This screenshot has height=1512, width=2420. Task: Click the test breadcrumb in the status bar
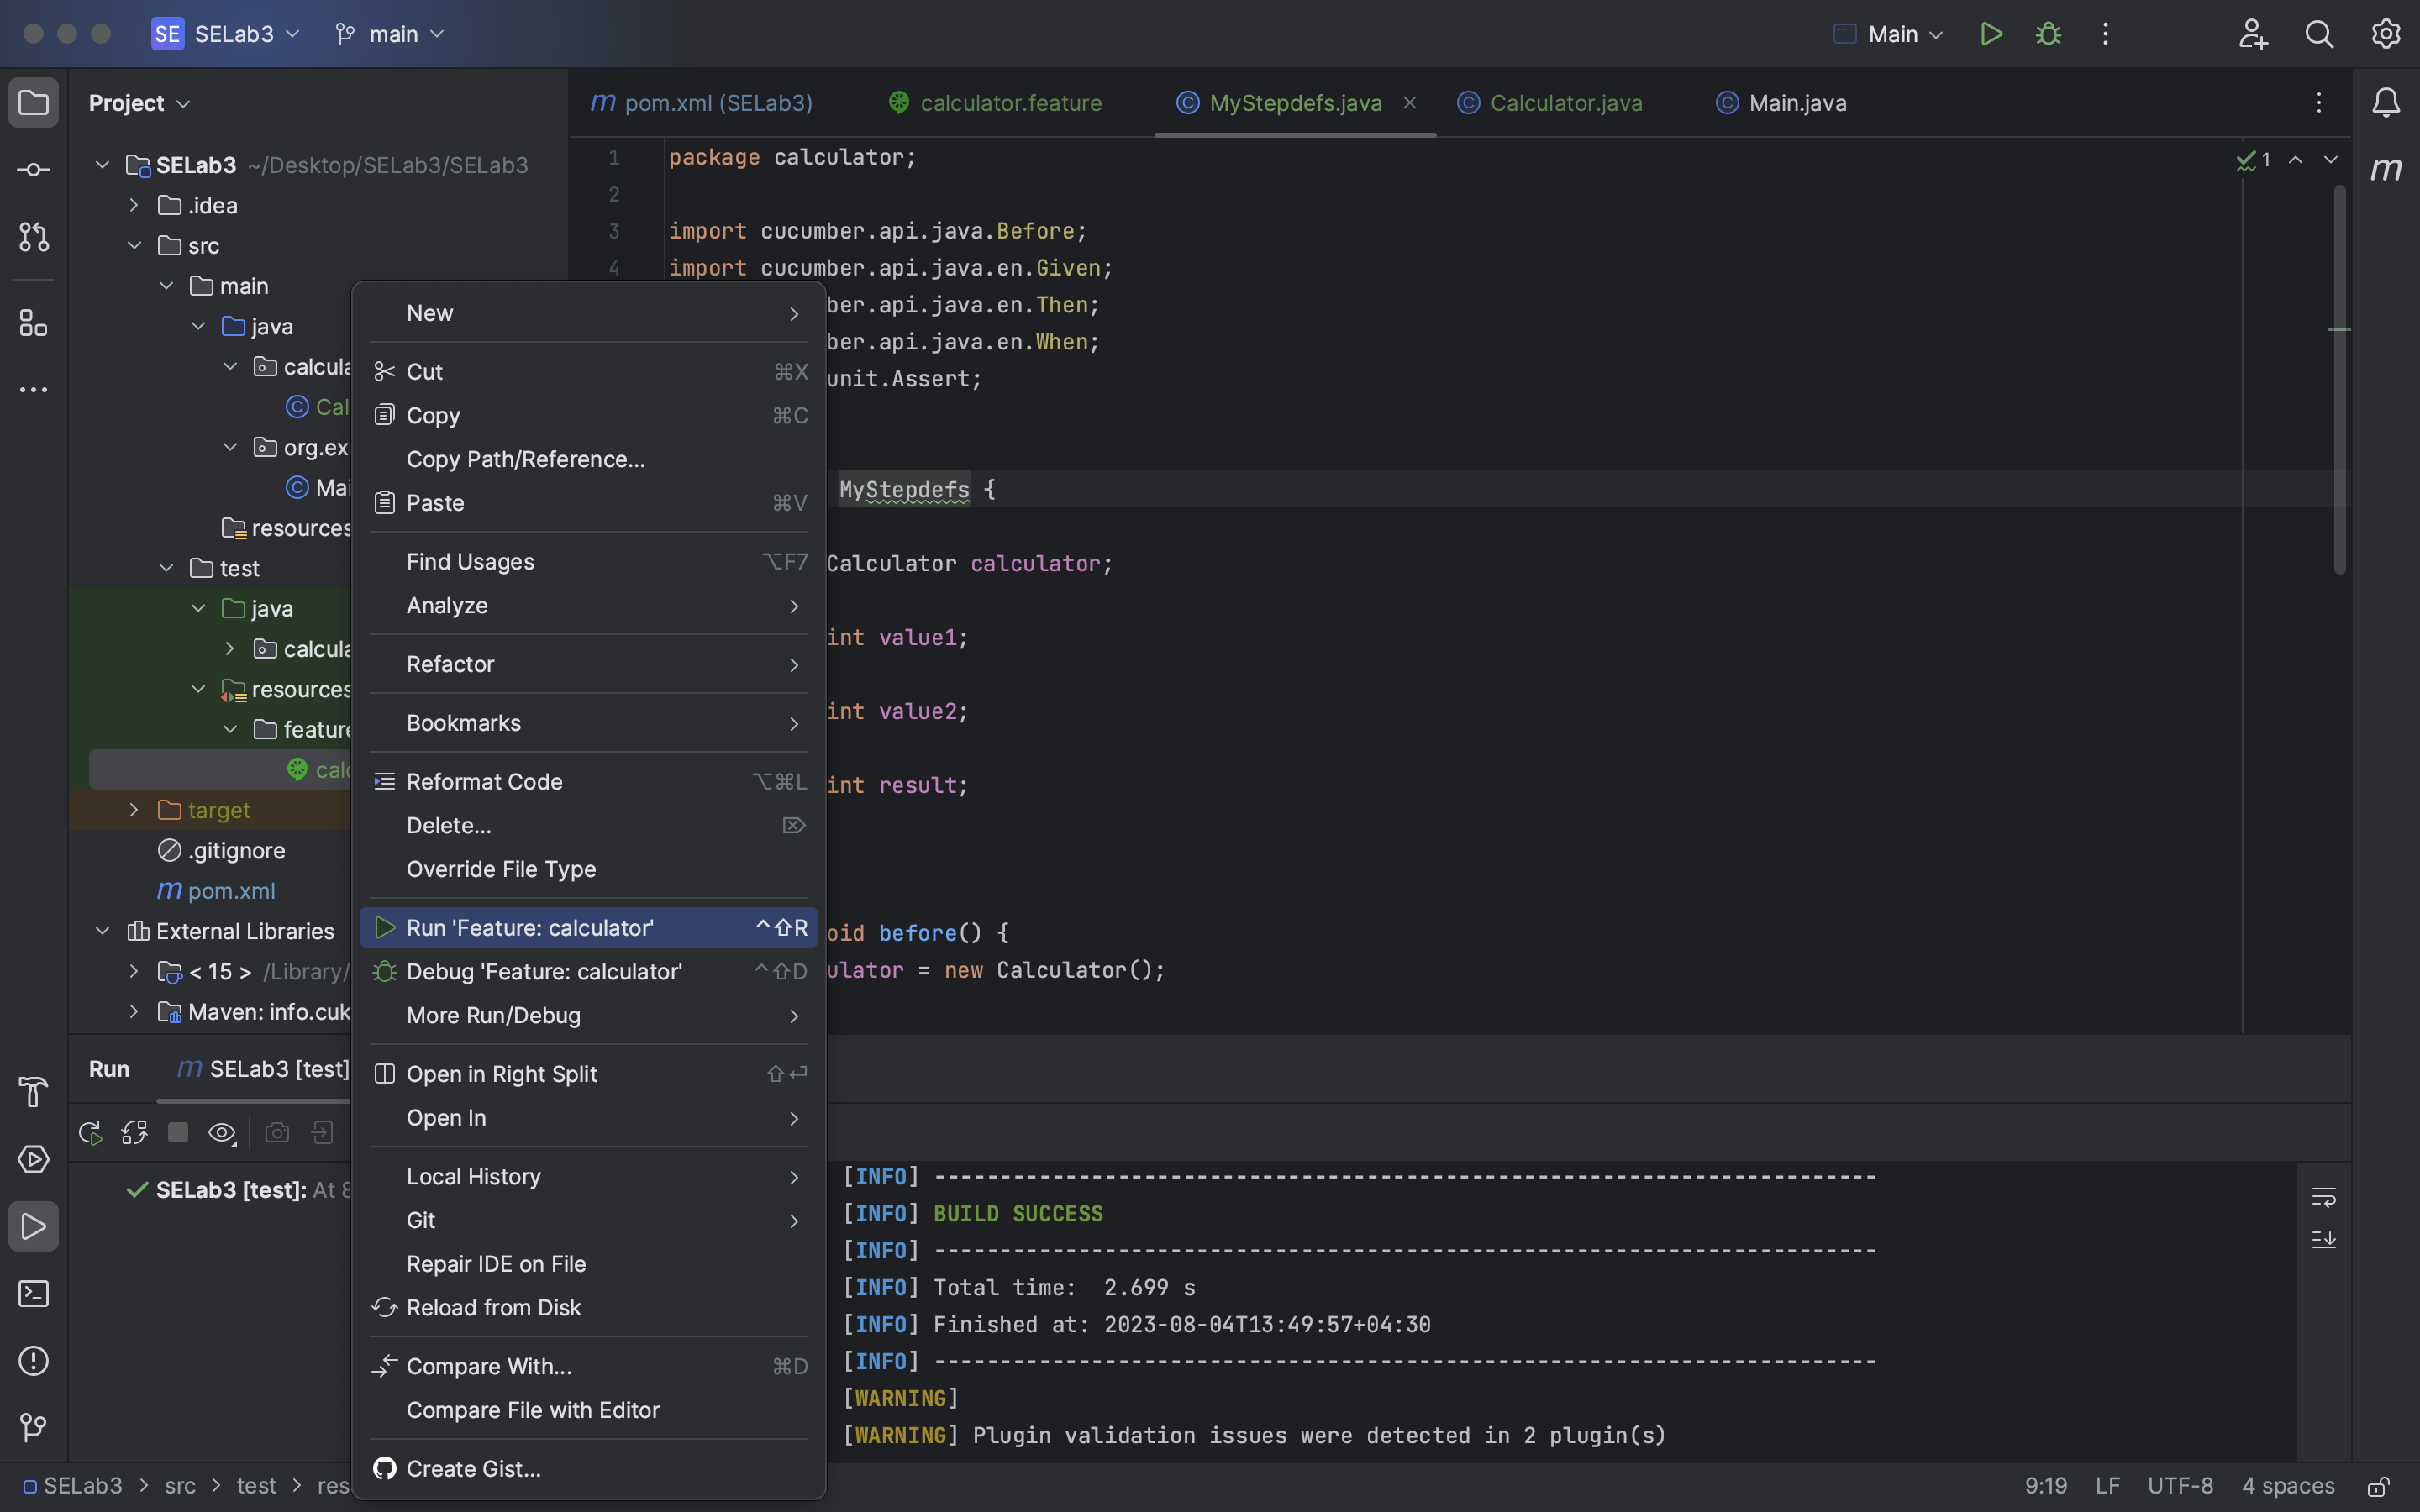click(257, 1485)
